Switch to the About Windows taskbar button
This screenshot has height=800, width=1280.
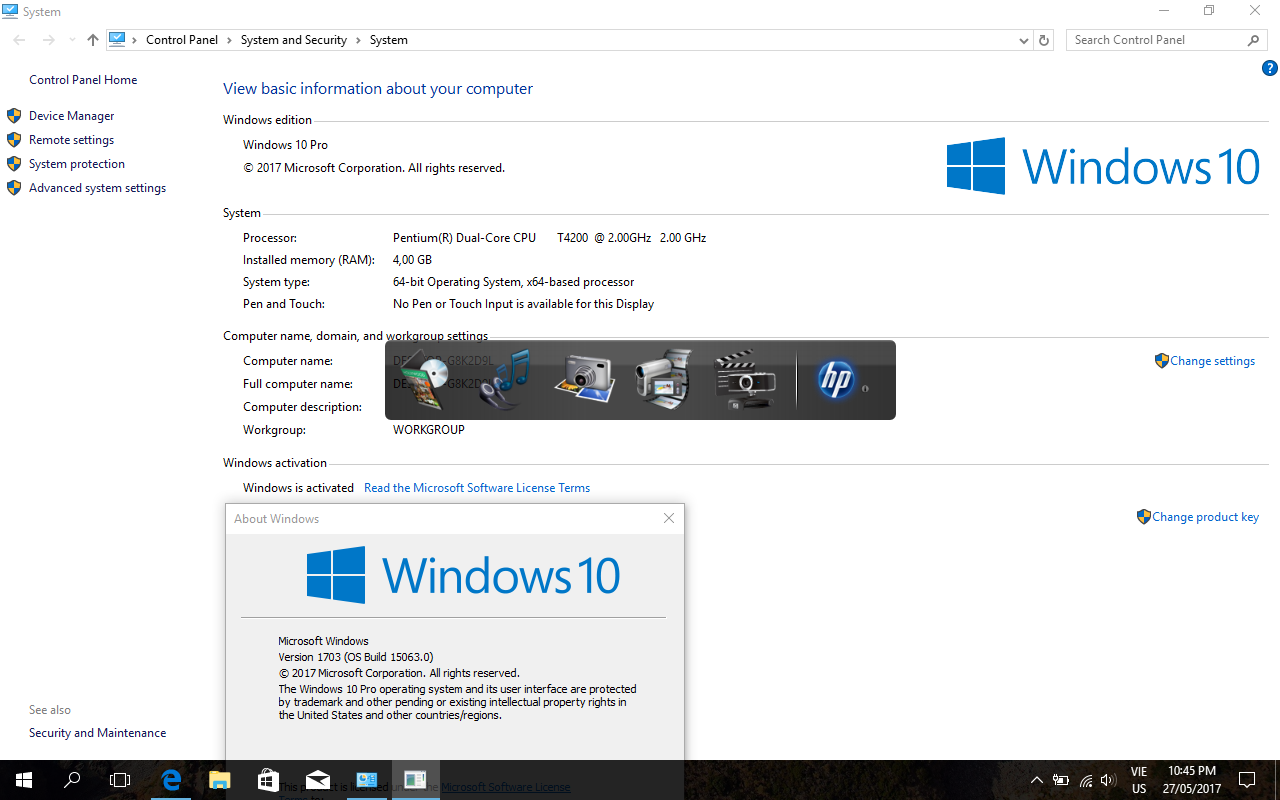pyautogui.click(x=415, y=780)
